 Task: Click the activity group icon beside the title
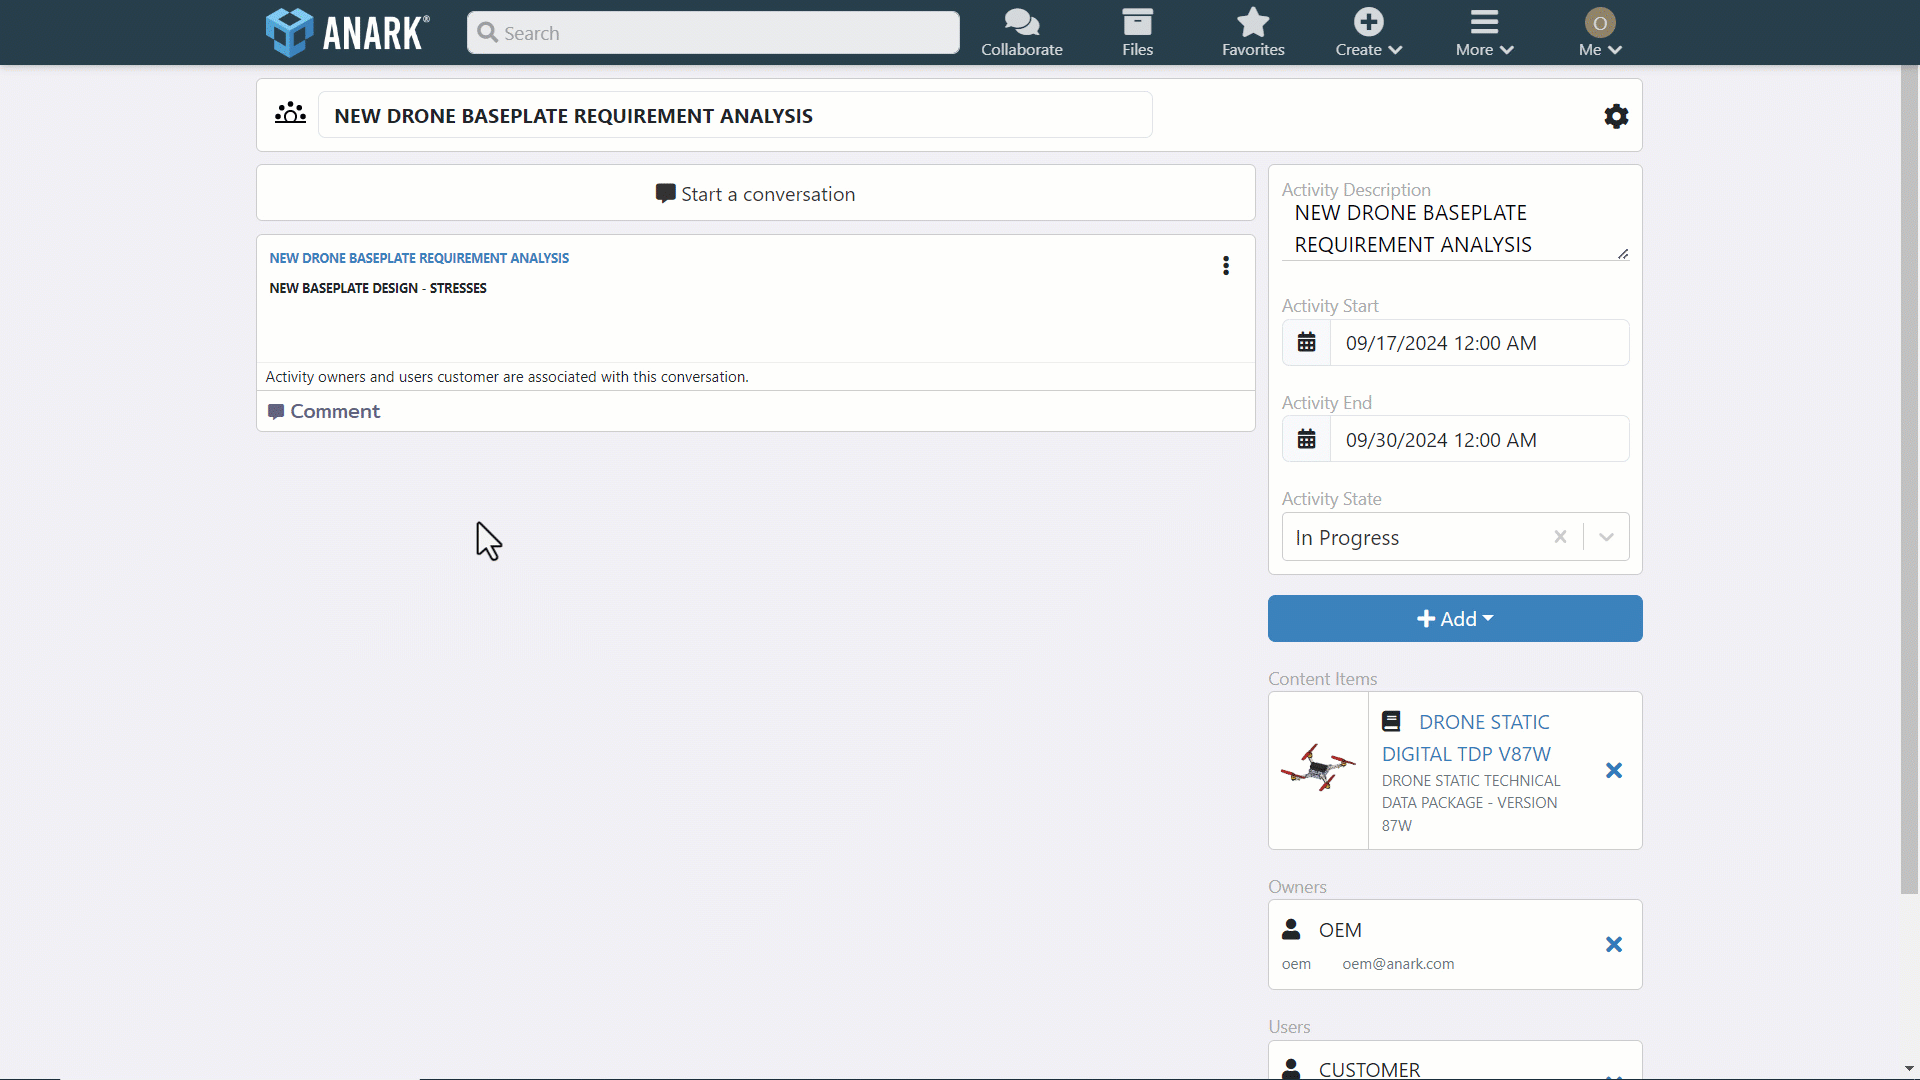coord(290,114)
